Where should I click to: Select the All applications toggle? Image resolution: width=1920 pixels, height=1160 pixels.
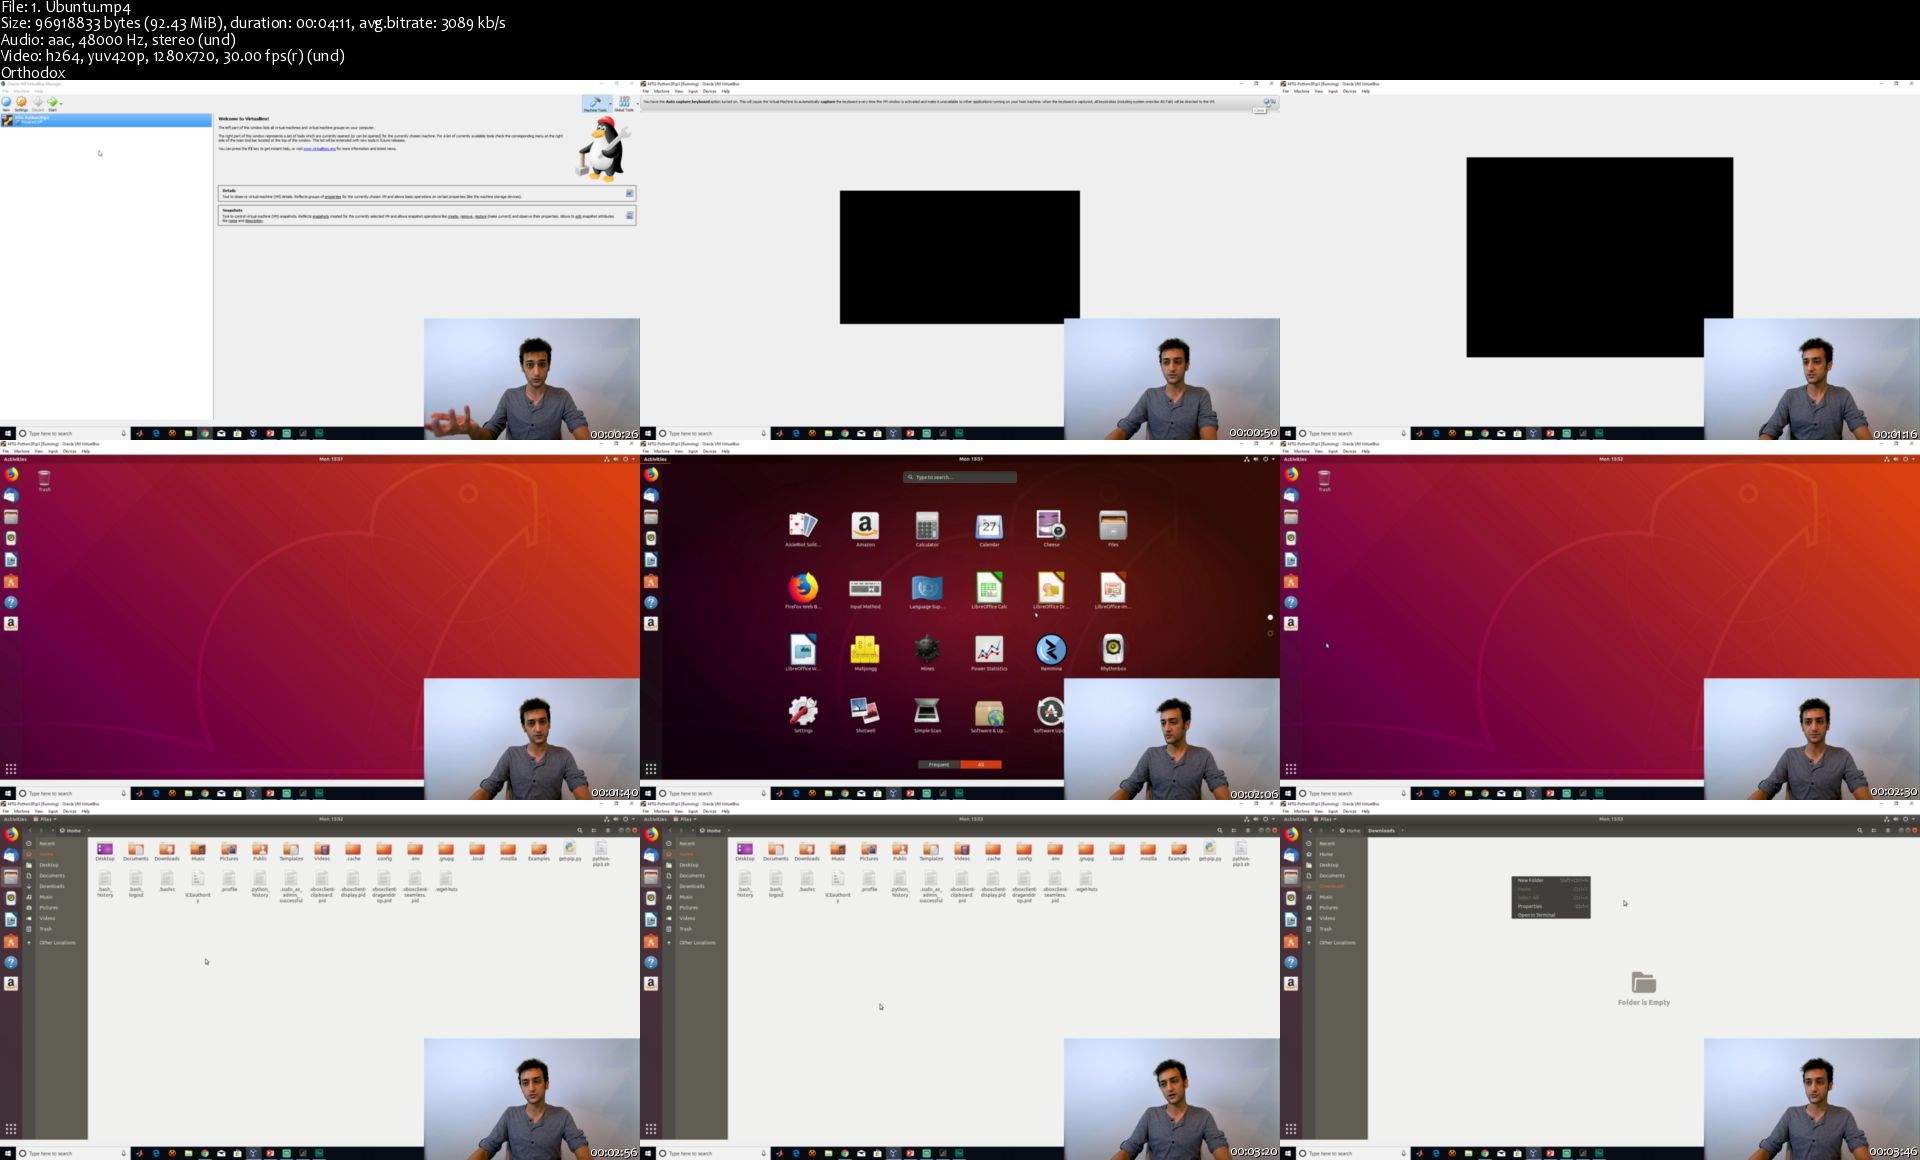[980, 764]
